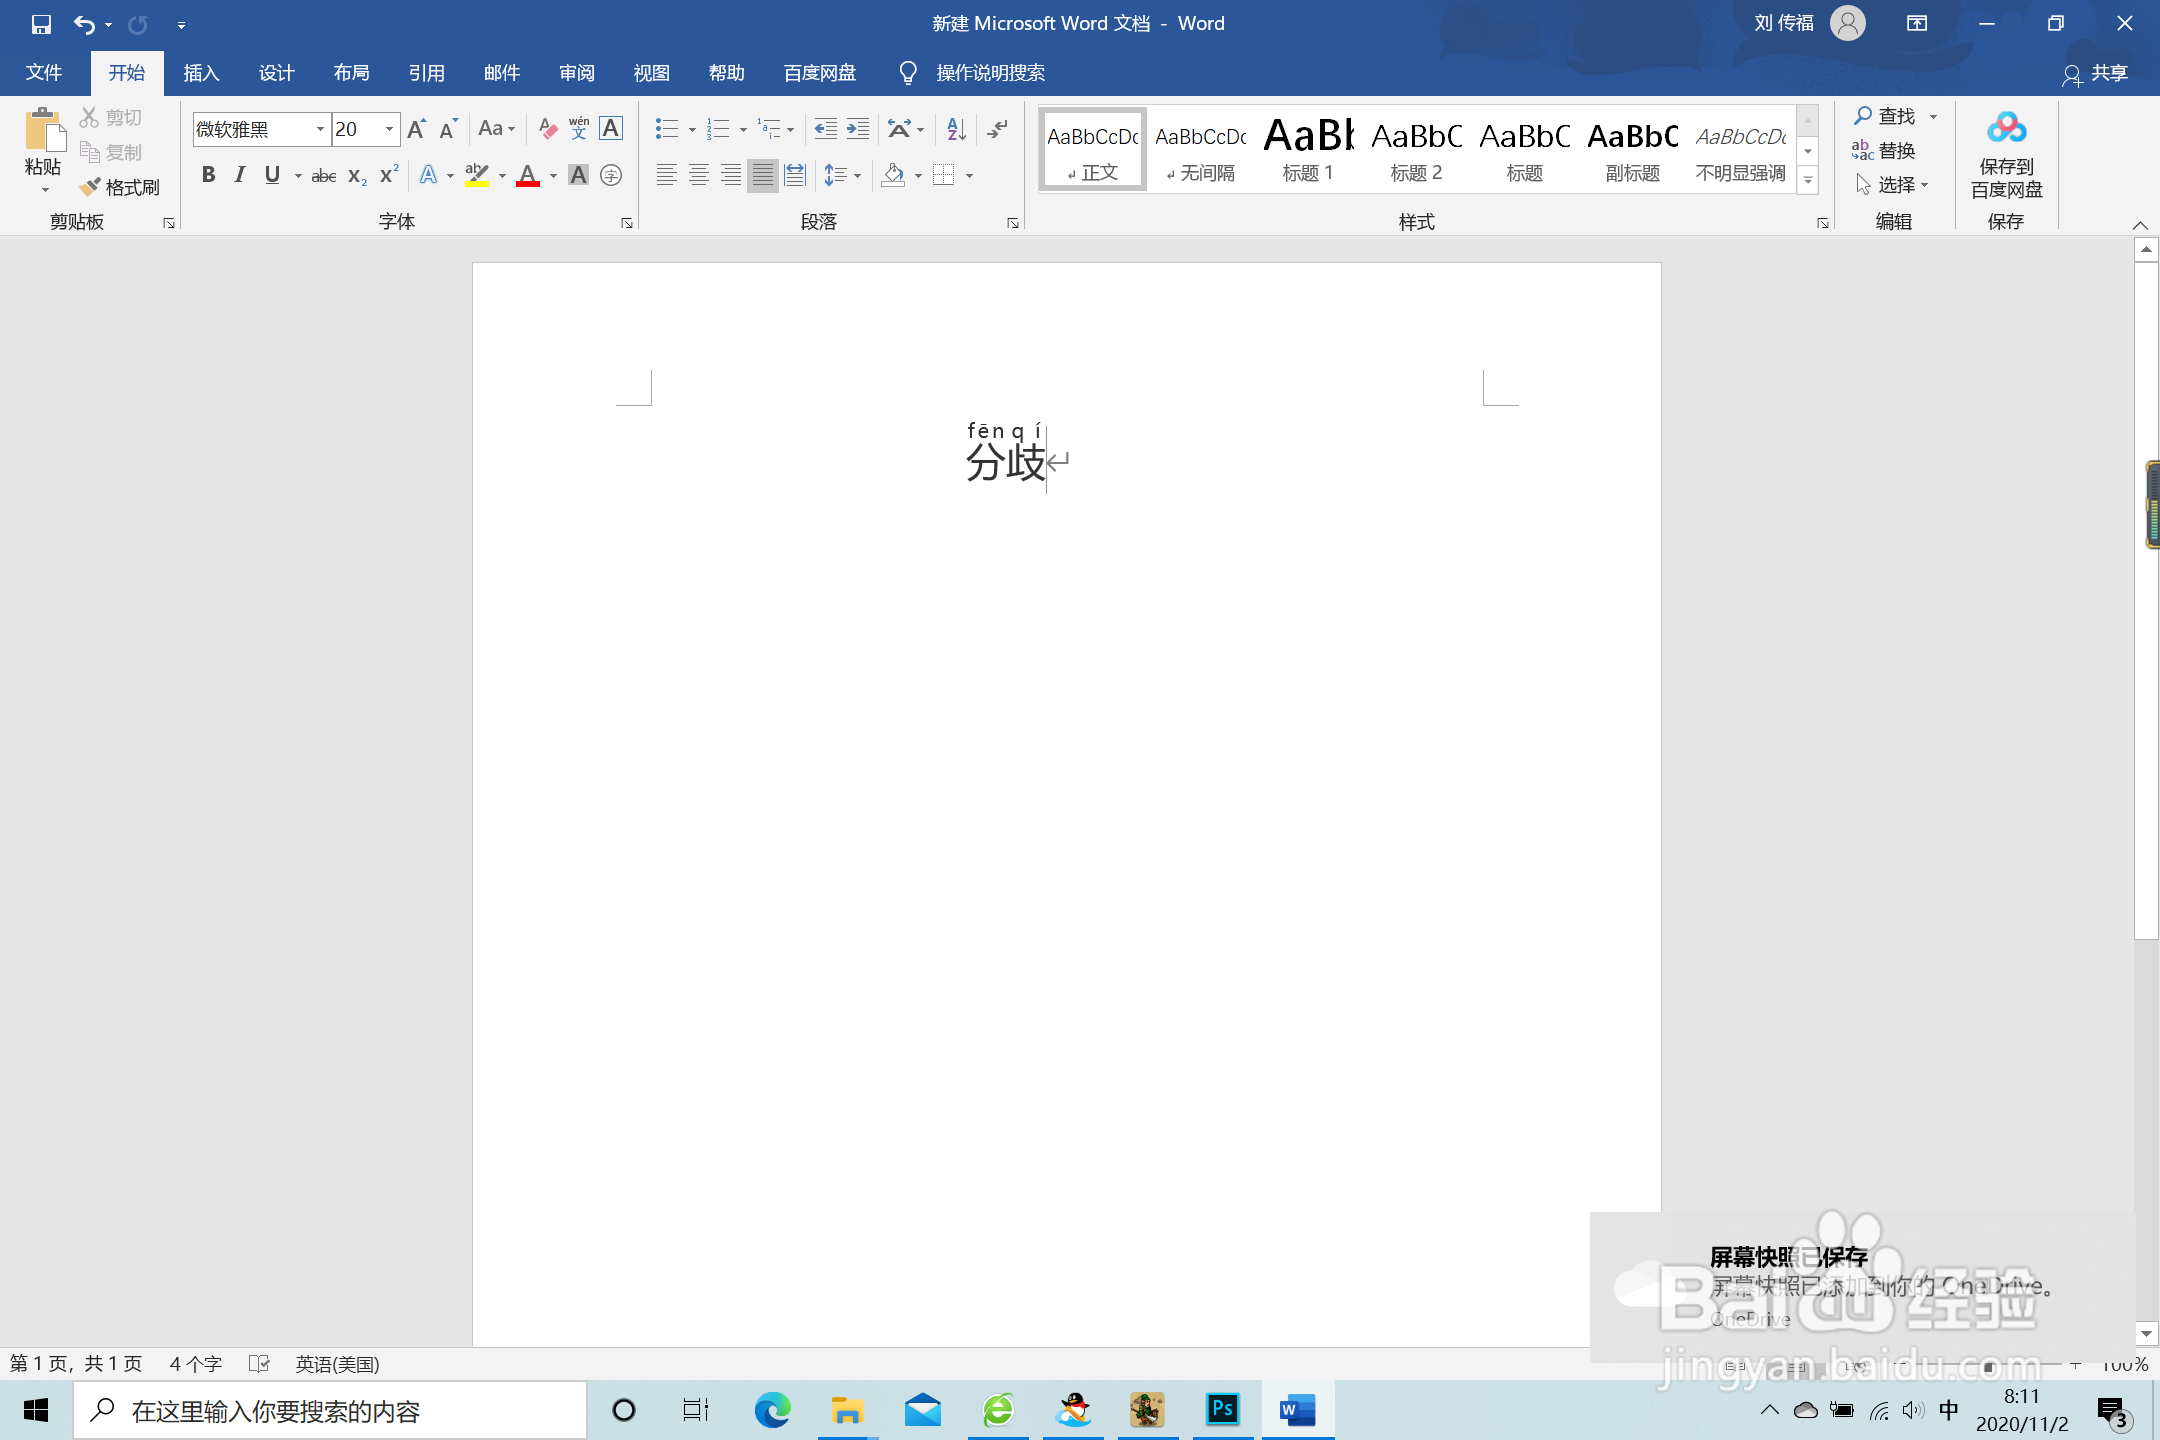Open the font name dropdown
This screenshot has width=2160, height=1440.
click(x=320, y=129)
